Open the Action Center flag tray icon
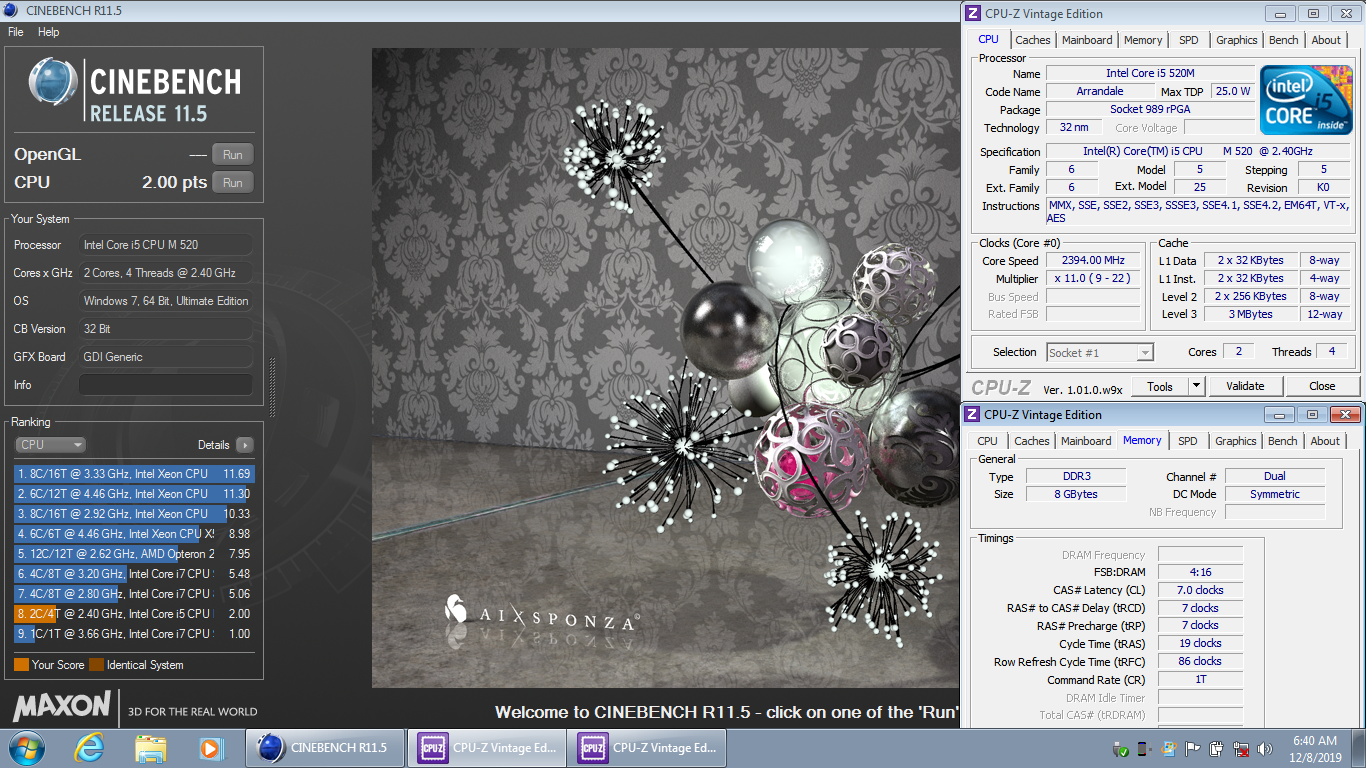The image size is (1366, 768). point(1192,749)
